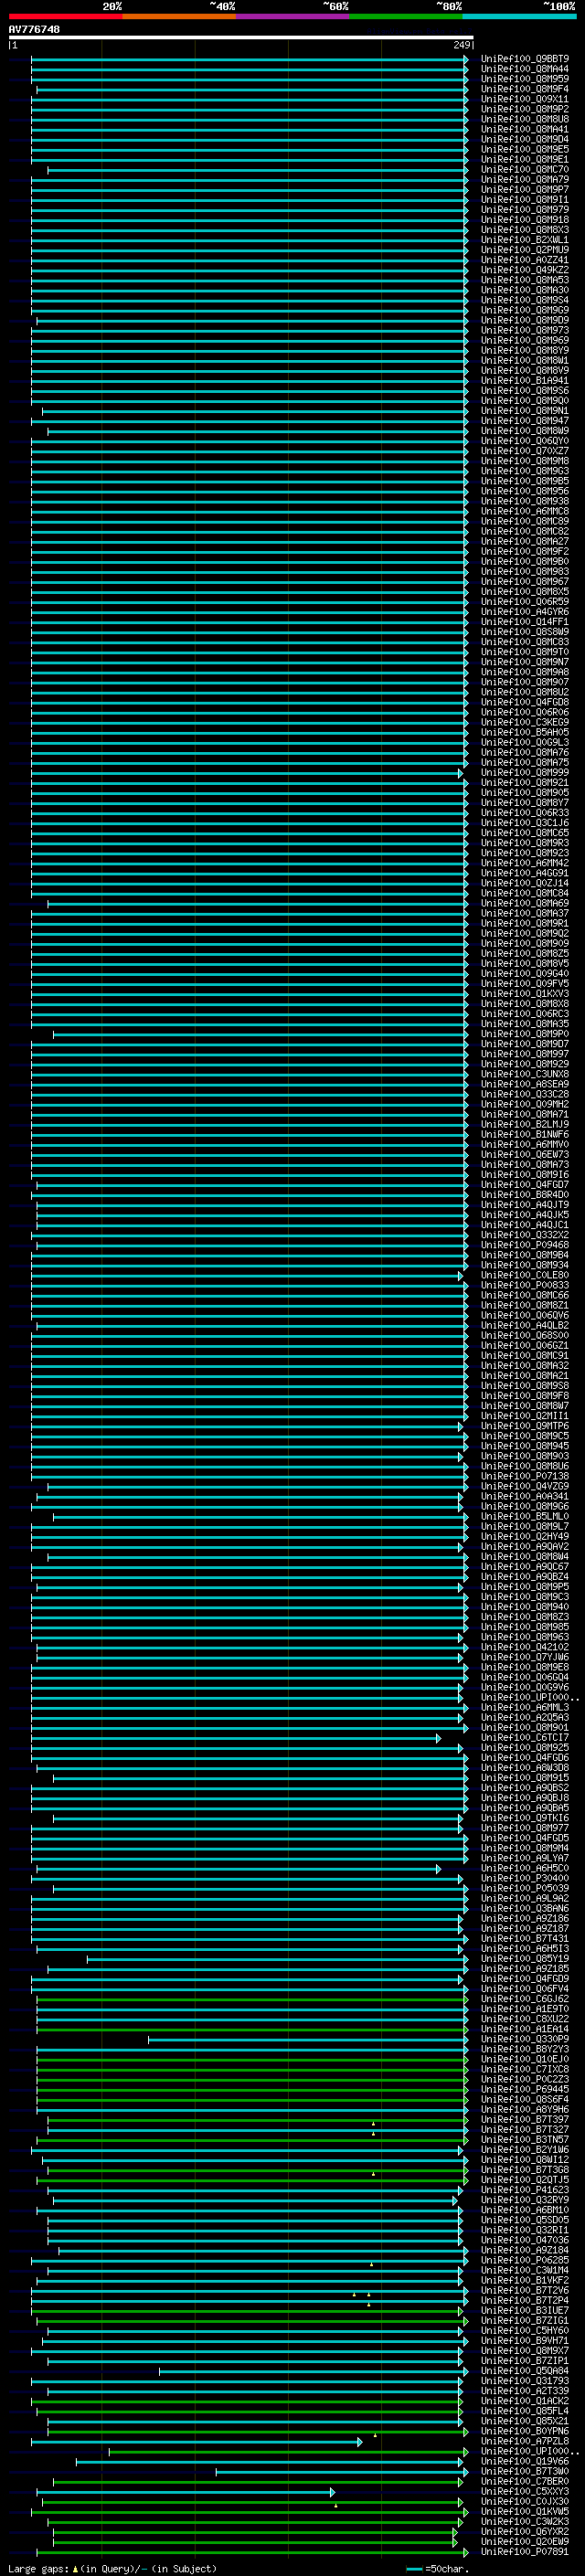Select hit label UniRef100_Q06QY0

click(x=525, y=441)
